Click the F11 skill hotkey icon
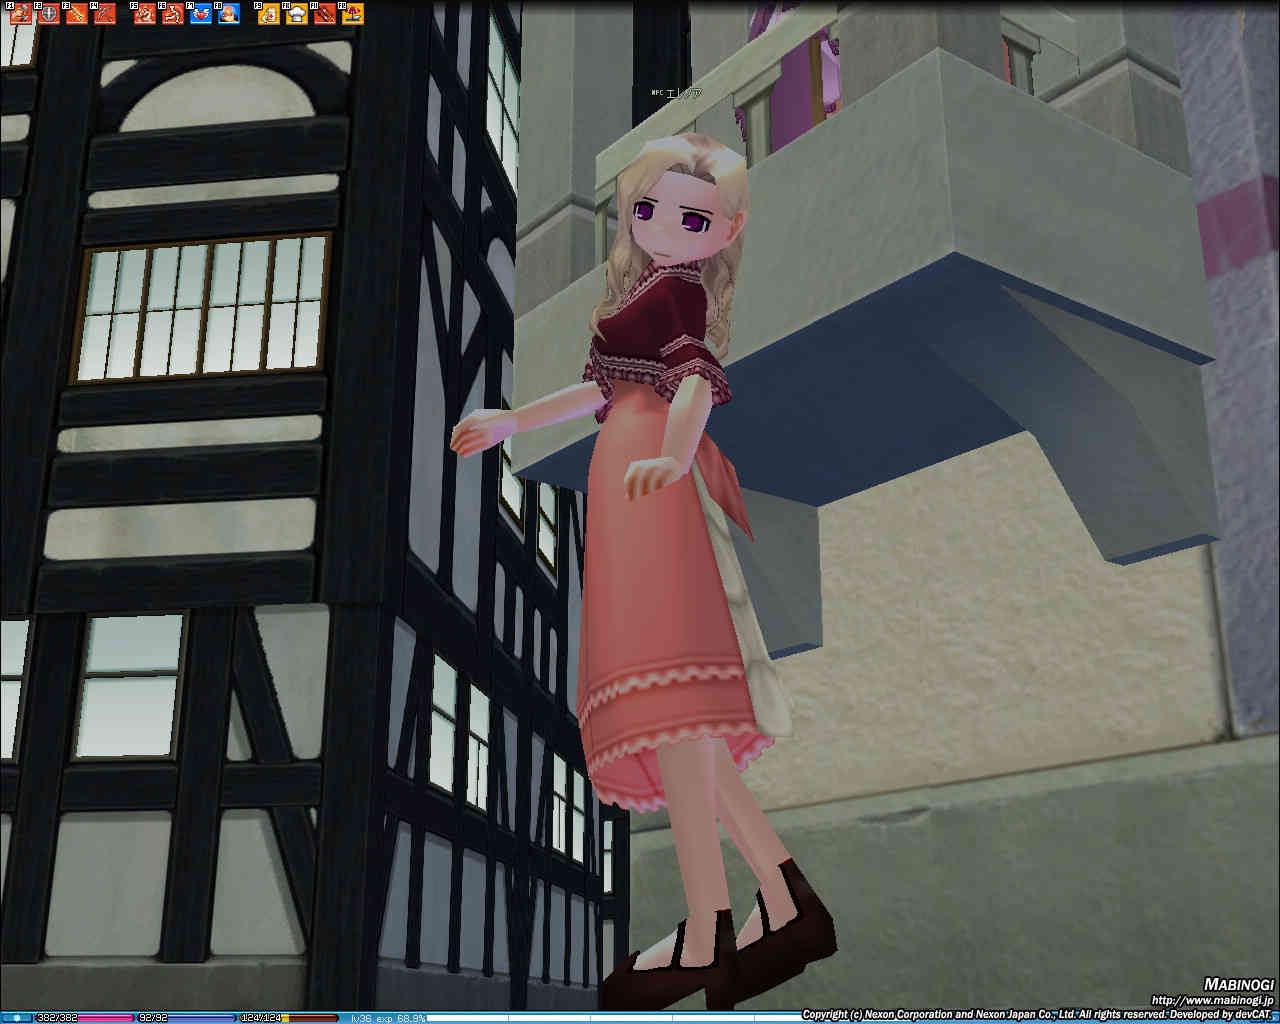 pos(325,13)
